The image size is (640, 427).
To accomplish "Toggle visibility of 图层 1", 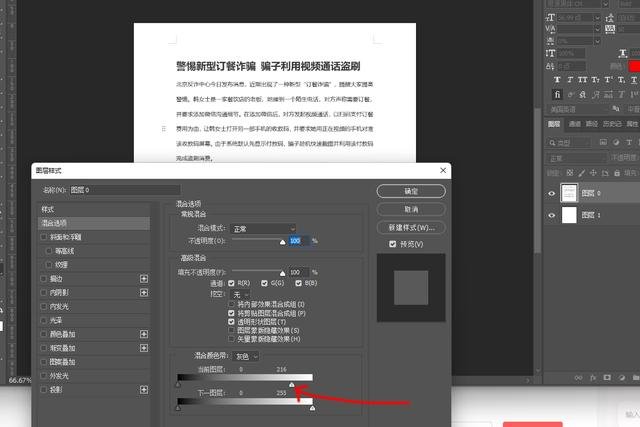I will [552, 216].
